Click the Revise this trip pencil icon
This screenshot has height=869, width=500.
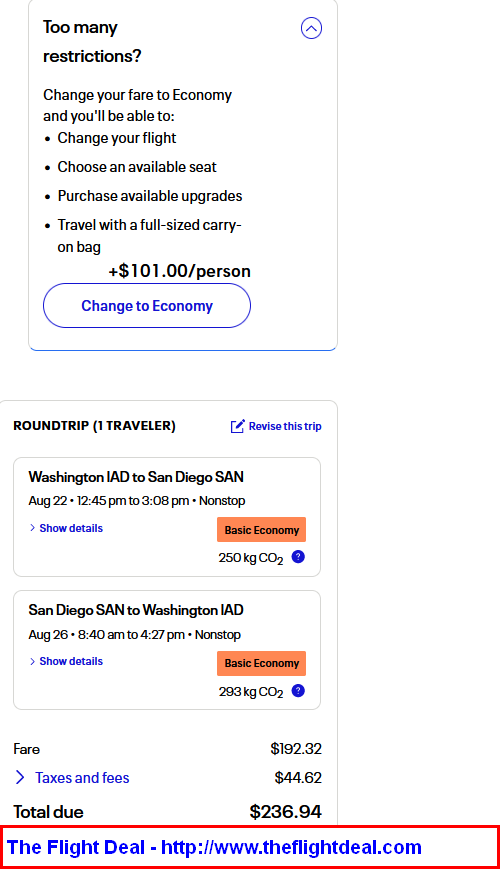pos(237,426)
